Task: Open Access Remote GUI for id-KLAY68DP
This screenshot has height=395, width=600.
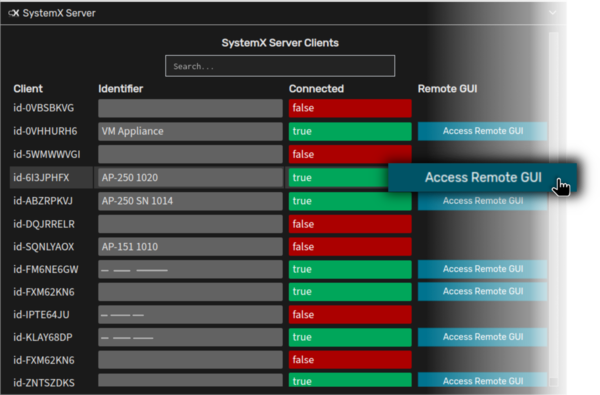Action: coord(483,337)
